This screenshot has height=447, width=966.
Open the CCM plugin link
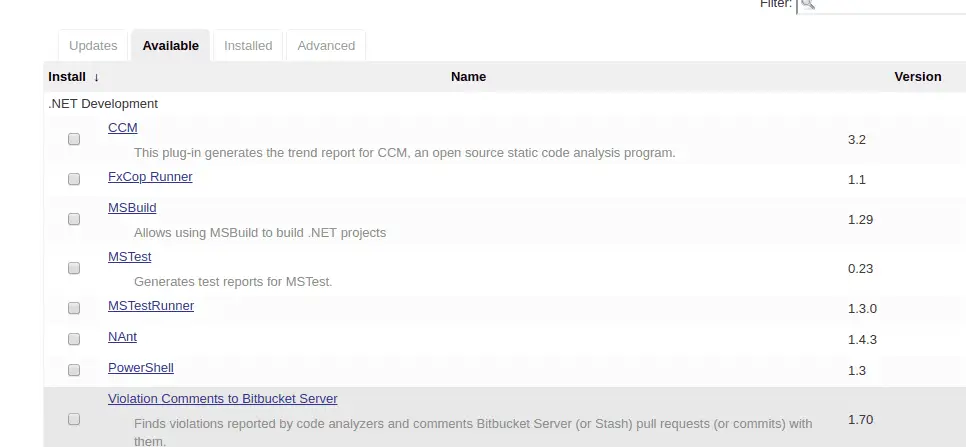[122, 128]
